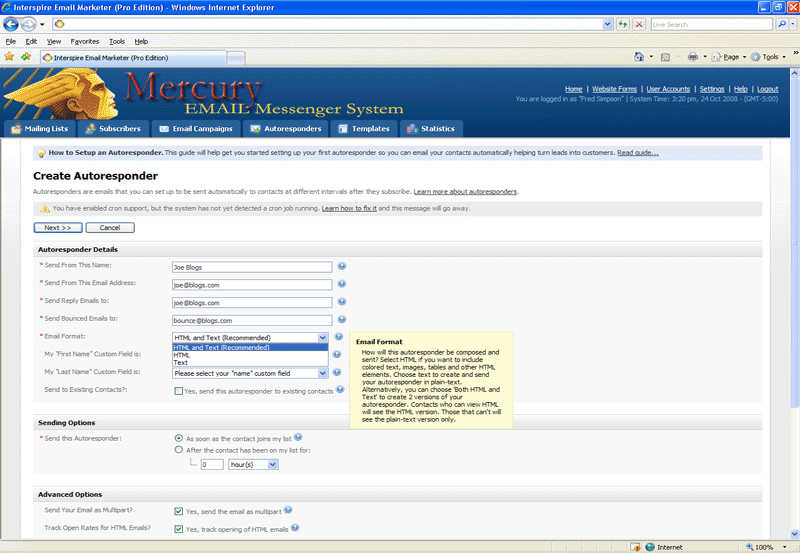Click the User Accounts link

pyautogui.click(x=668, y=89)
